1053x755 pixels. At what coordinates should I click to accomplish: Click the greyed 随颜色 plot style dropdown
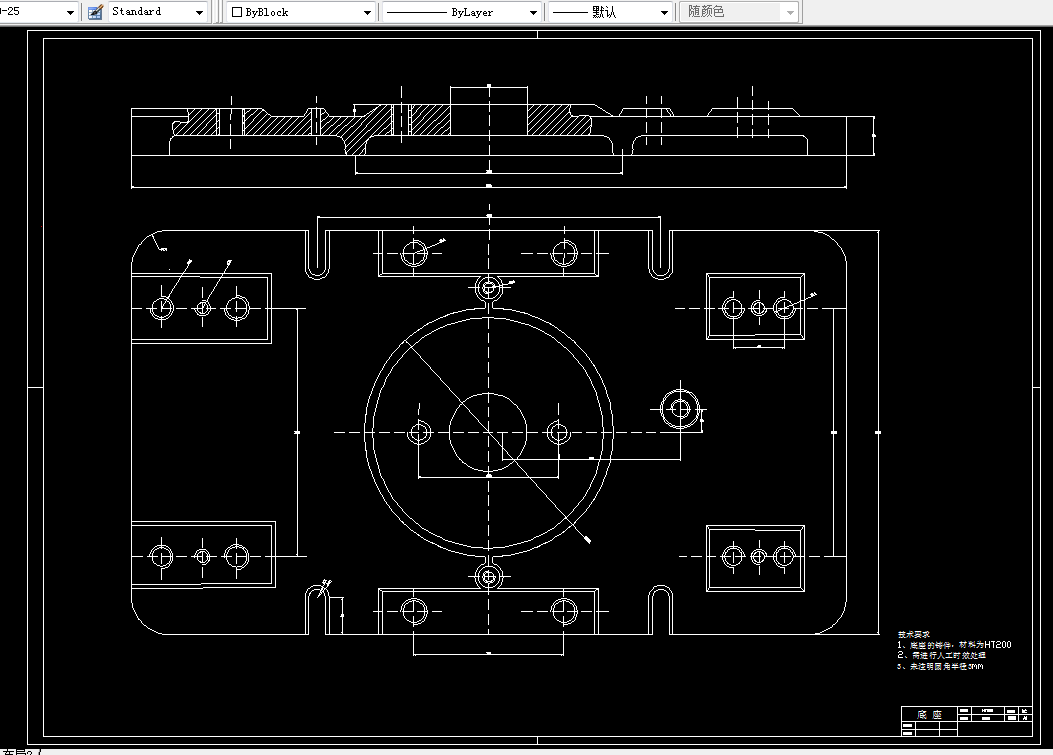739,12
